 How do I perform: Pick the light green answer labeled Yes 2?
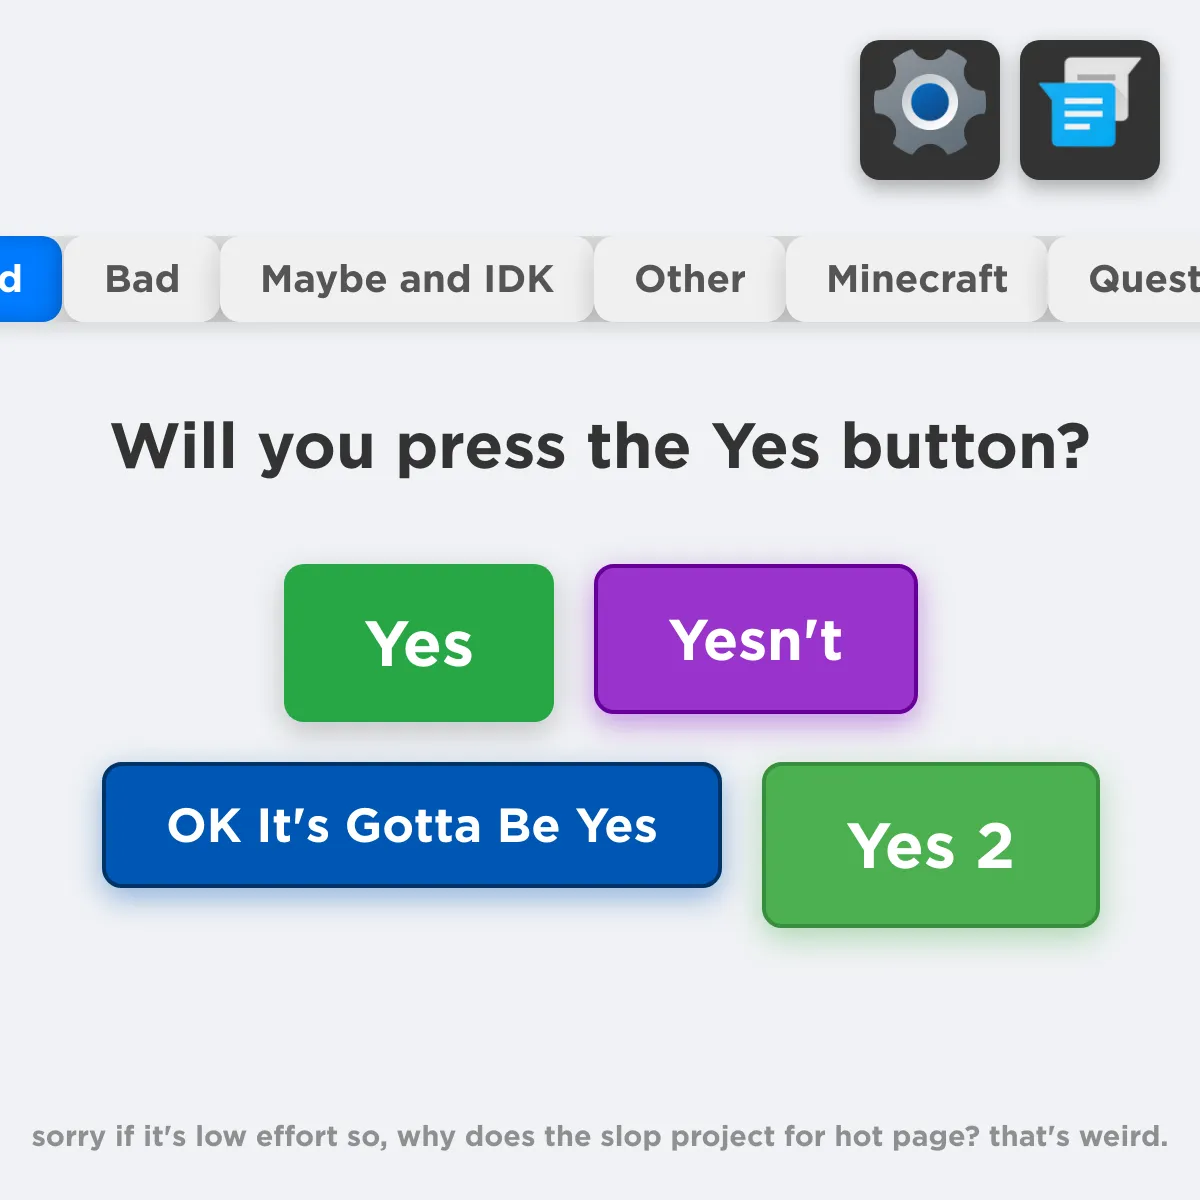point(930,845)
